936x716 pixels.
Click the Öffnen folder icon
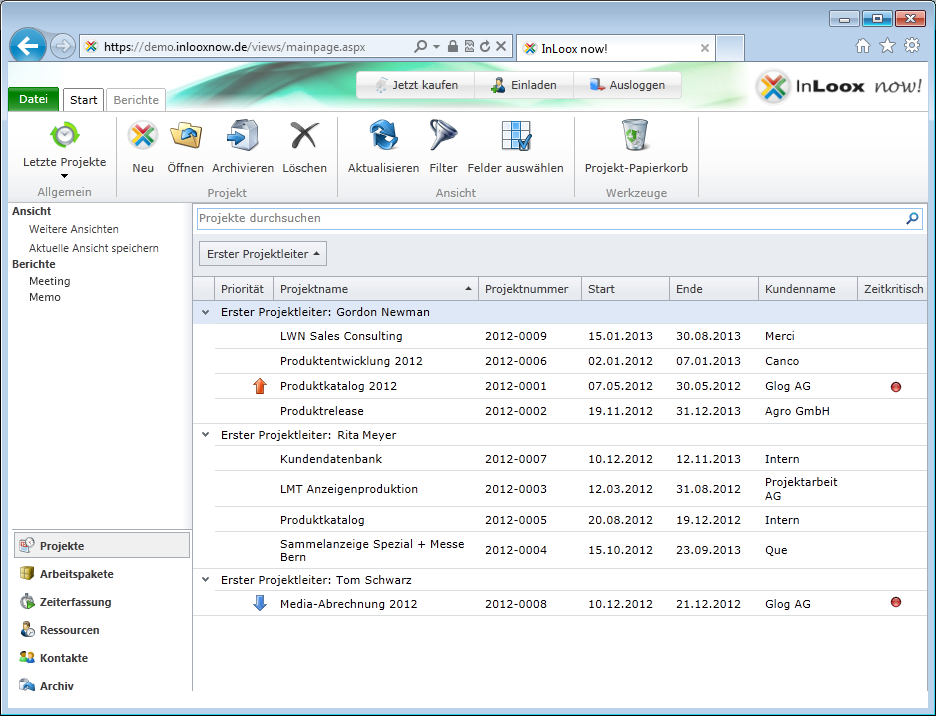pos(186,136)
